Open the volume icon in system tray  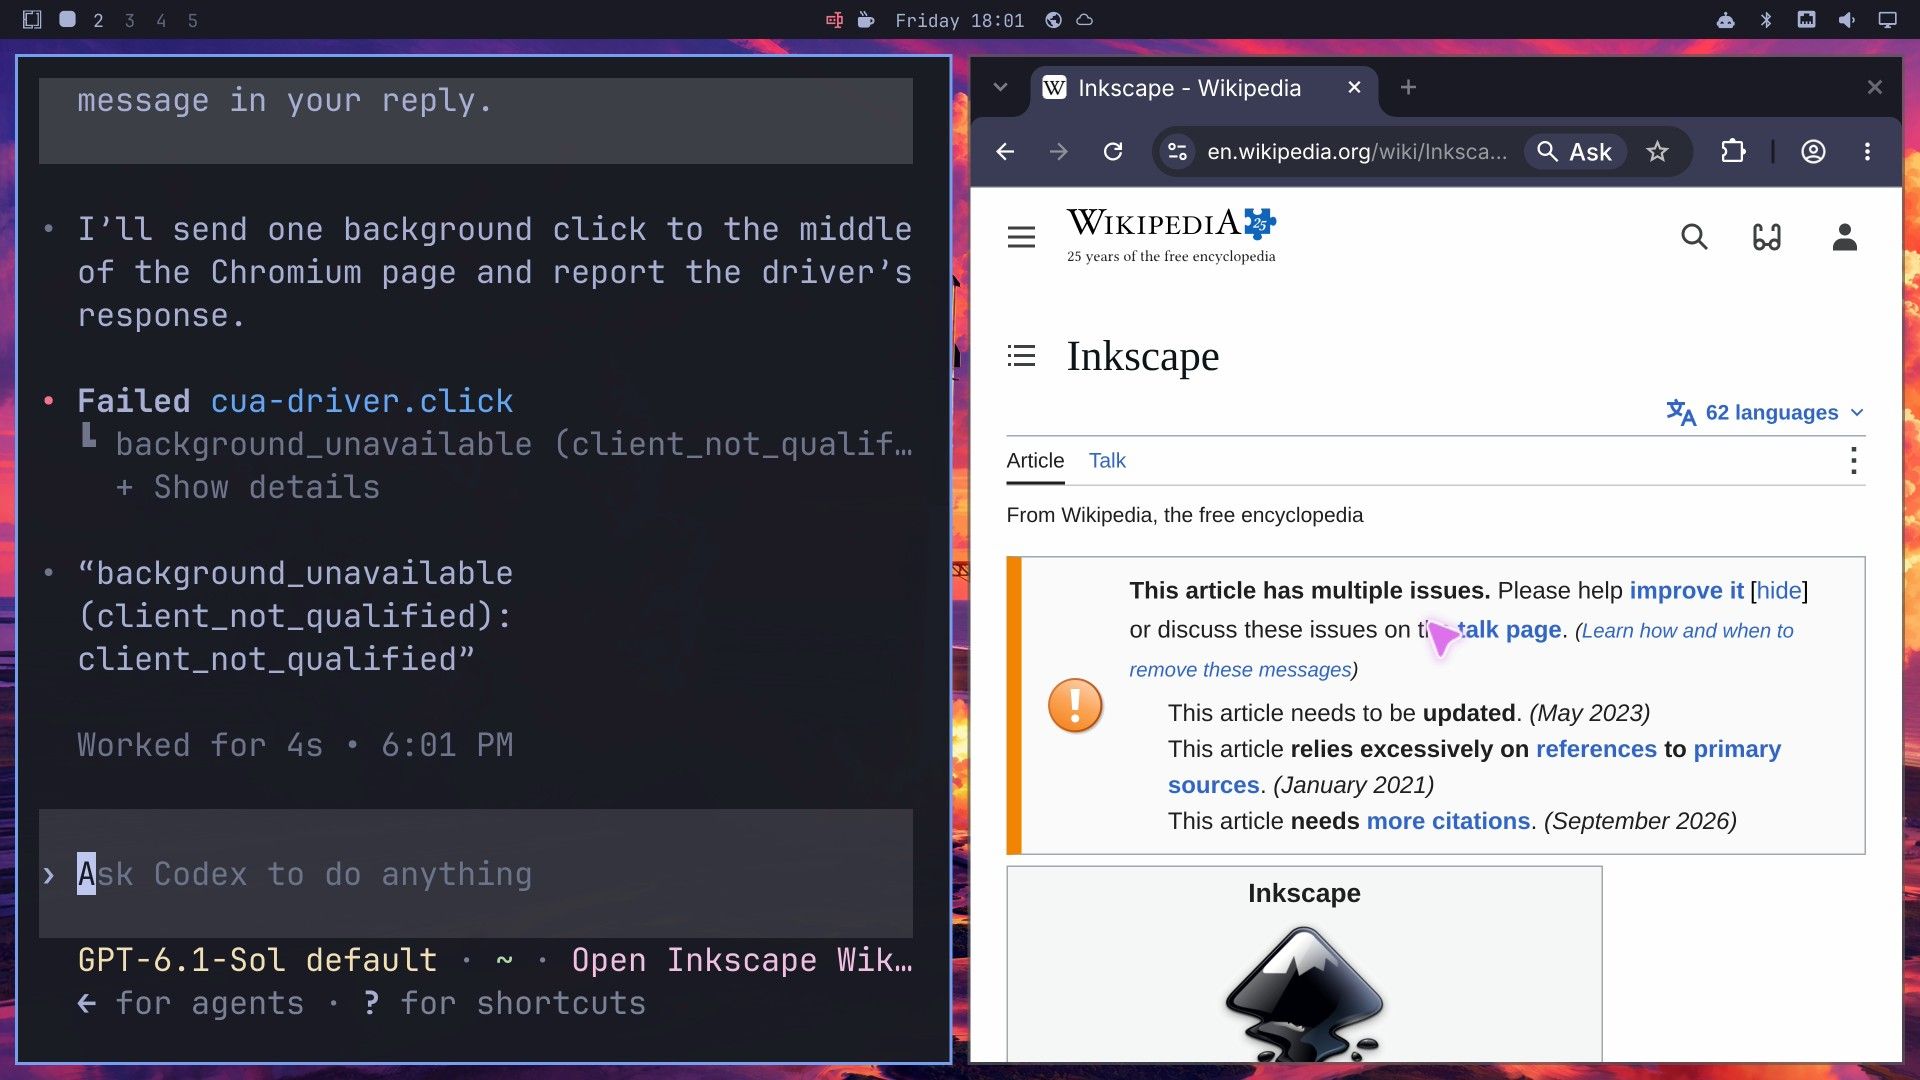coord(1846,20)
